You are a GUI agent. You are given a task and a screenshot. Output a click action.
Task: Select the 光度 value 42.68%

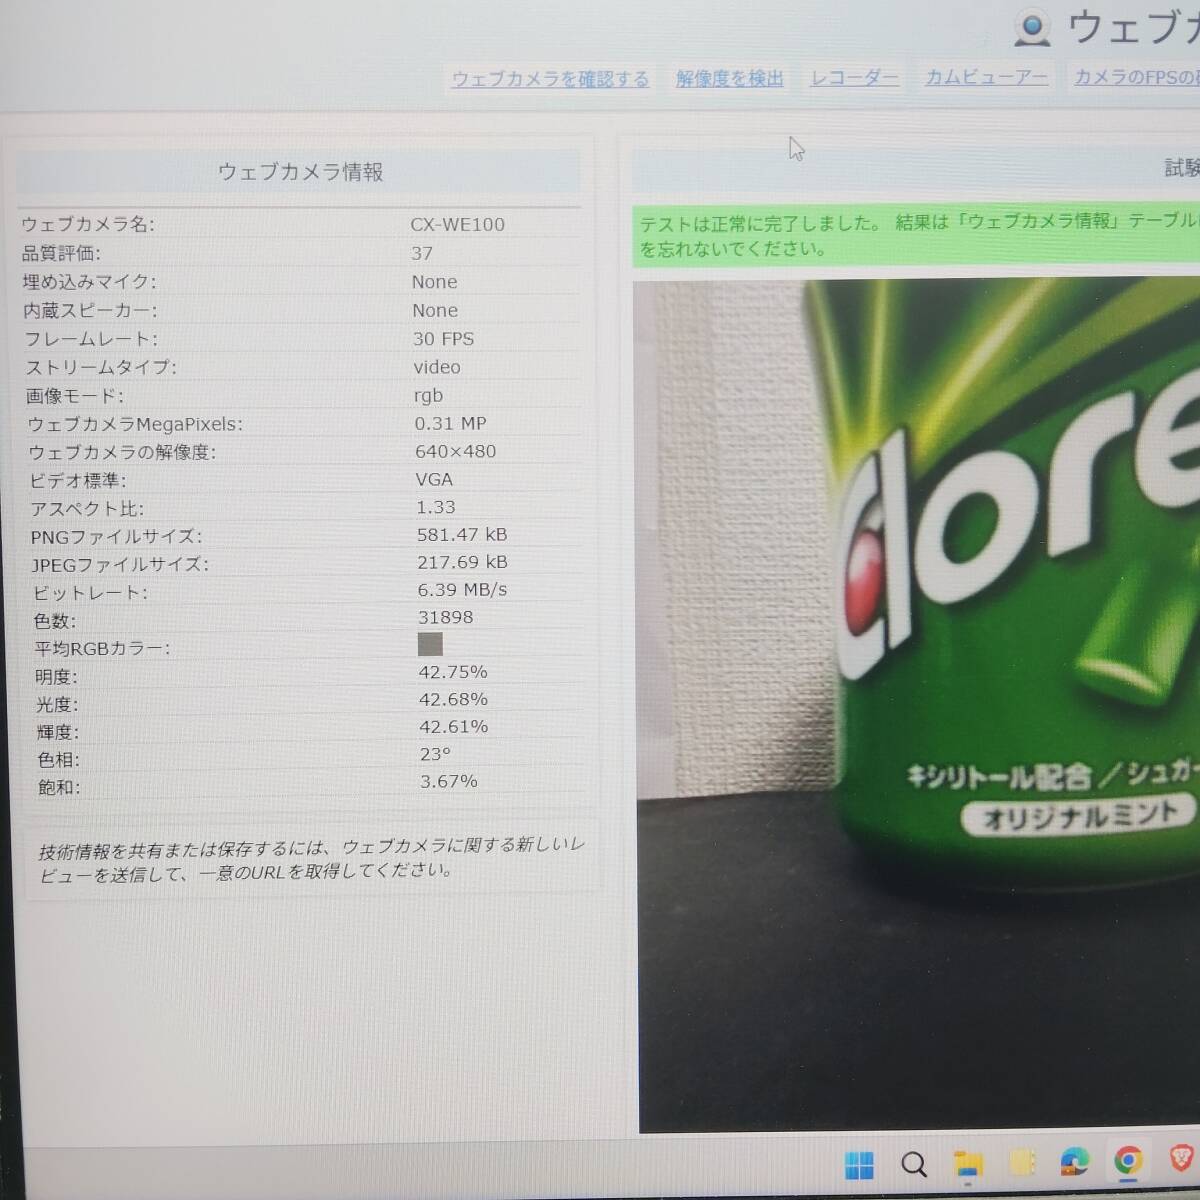[453, 699]
